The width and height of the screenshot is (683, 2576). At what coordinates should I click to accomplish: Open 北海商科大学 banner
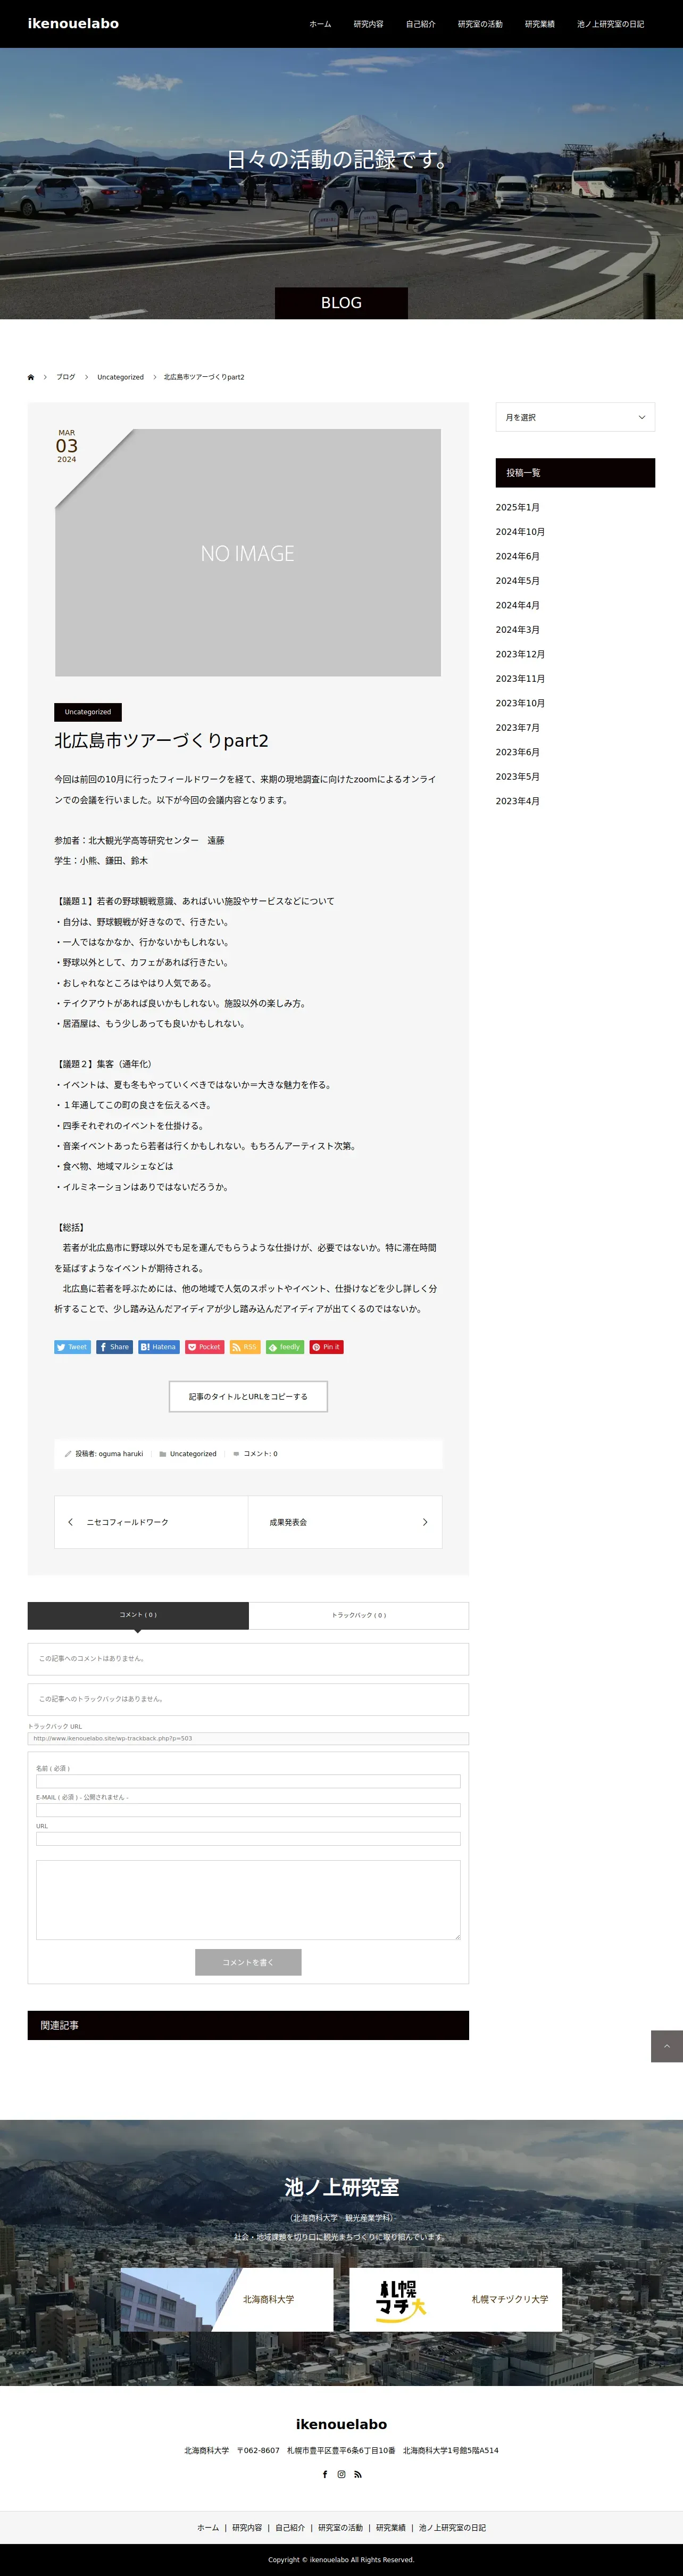pos(227,2299)
